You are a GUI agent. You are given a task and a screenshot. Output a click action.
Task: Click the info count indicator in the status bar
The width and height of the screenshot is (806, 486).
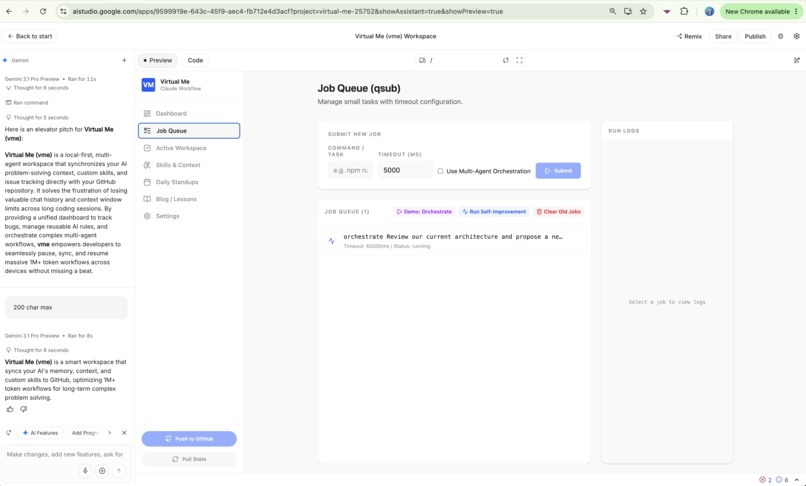tap(782, 480)
